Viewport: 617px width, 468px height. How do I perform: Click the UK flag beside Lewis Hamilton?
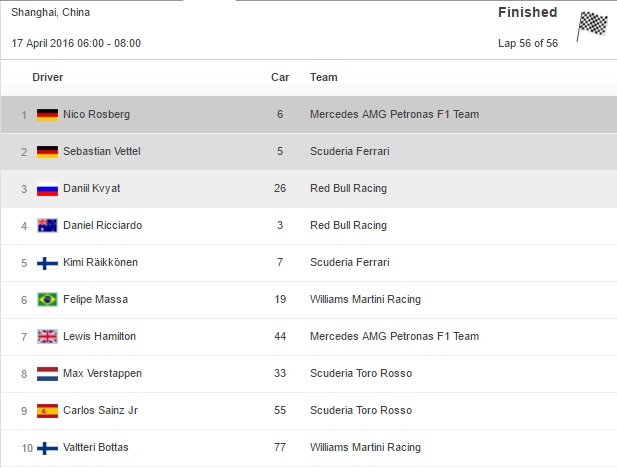pyautogui.click(x=47, y=337)
